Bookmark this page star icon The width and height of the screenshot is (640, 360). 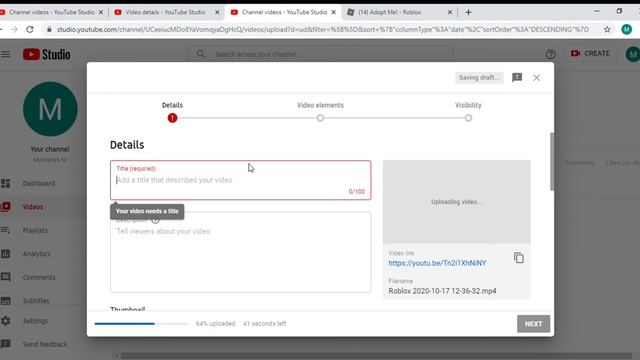coord(607,29)
